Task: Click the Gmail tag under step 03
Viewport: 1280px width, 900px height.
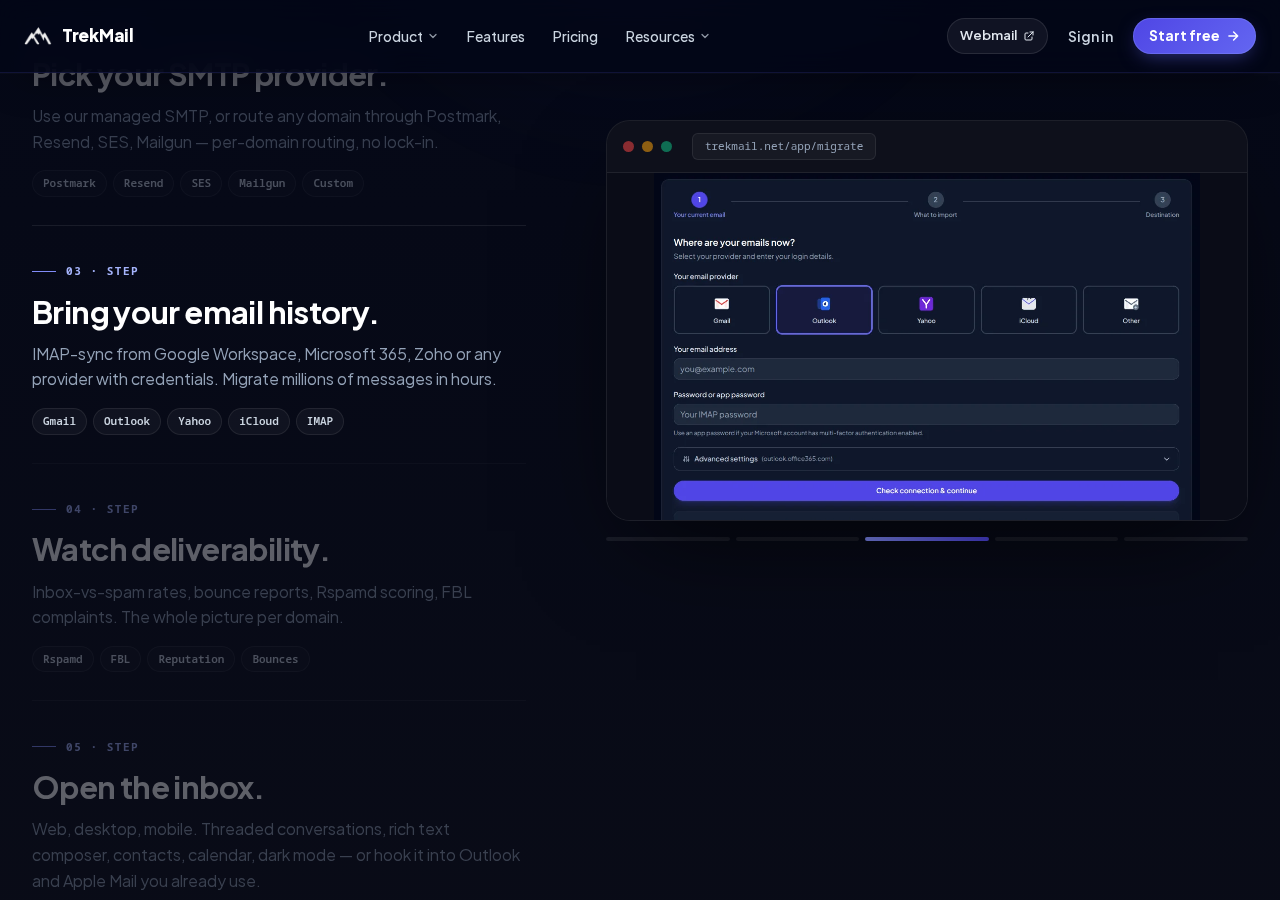Action: pyautogui.click(x=59, y=421)
